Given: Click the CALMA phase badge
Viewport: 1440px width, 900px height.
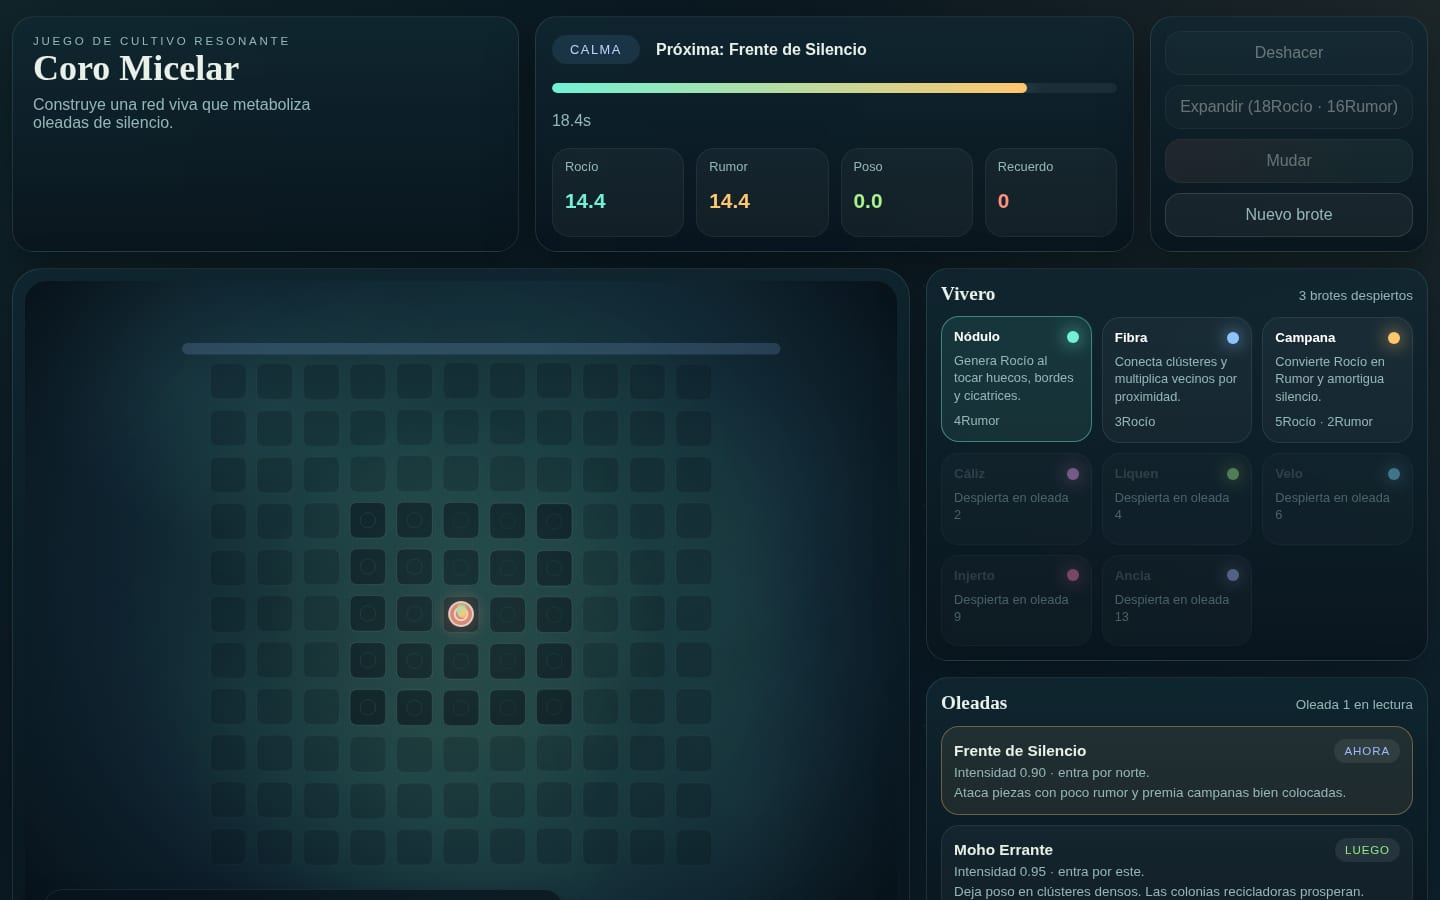Looking at the screenshot, I should pyautogui.click(x=596, y=50).
